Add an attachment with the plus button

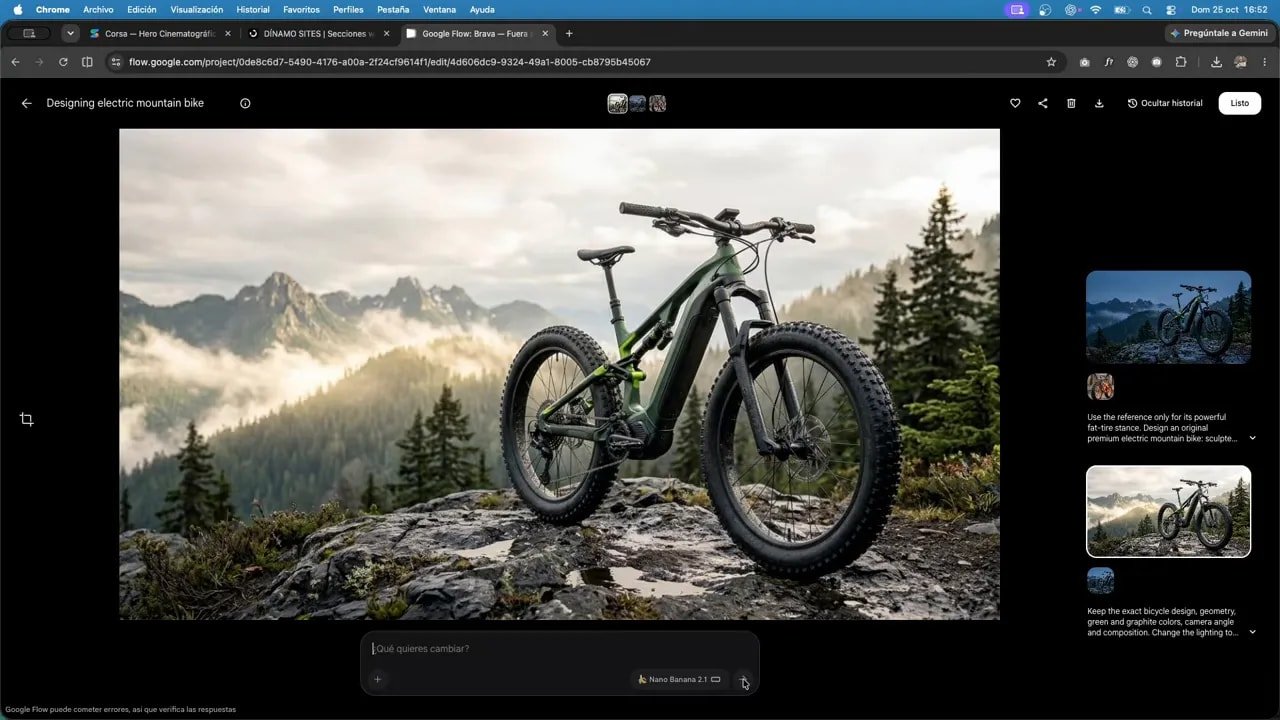(x=378, y=679)
